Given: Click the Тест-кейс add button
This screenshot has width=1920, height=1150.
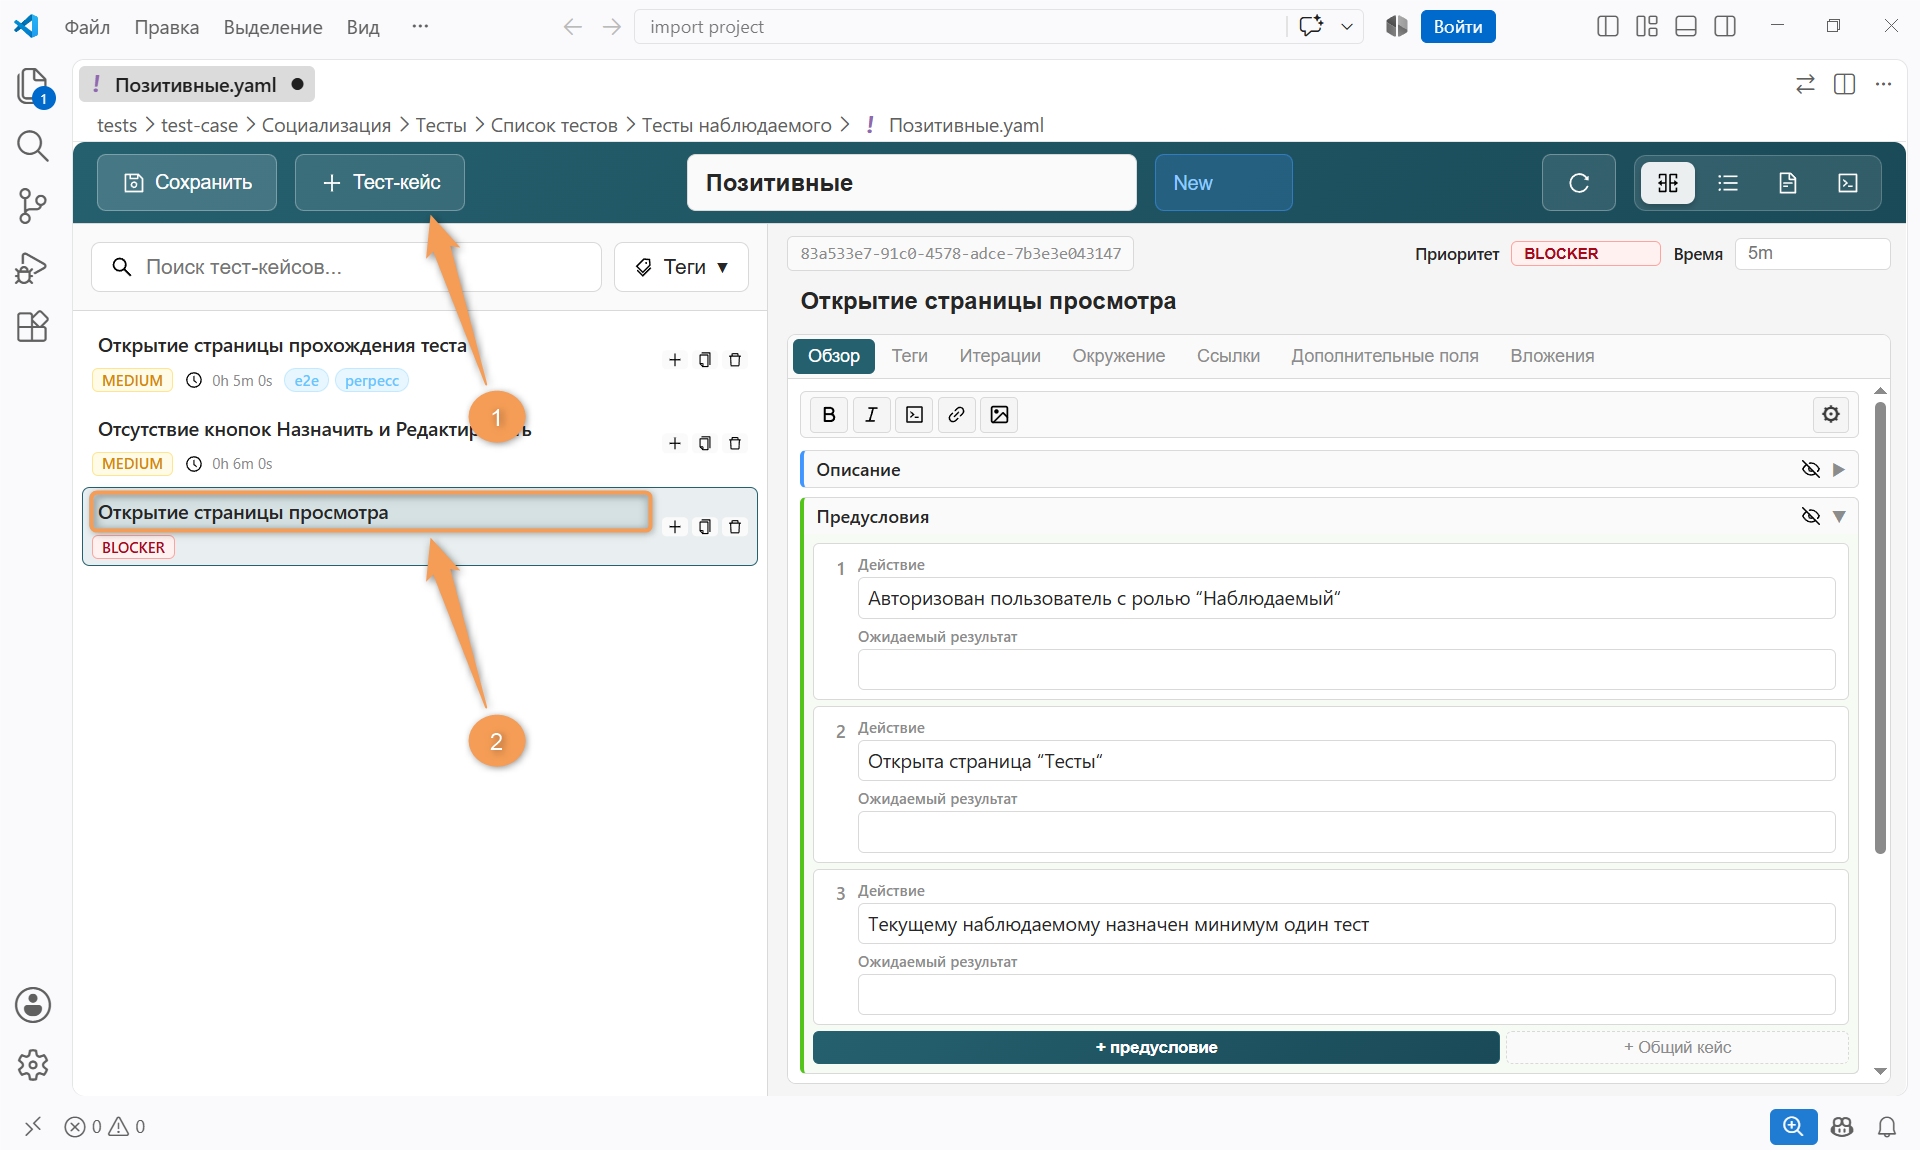Looking at the screenshot, I should [x=380, y=183].
